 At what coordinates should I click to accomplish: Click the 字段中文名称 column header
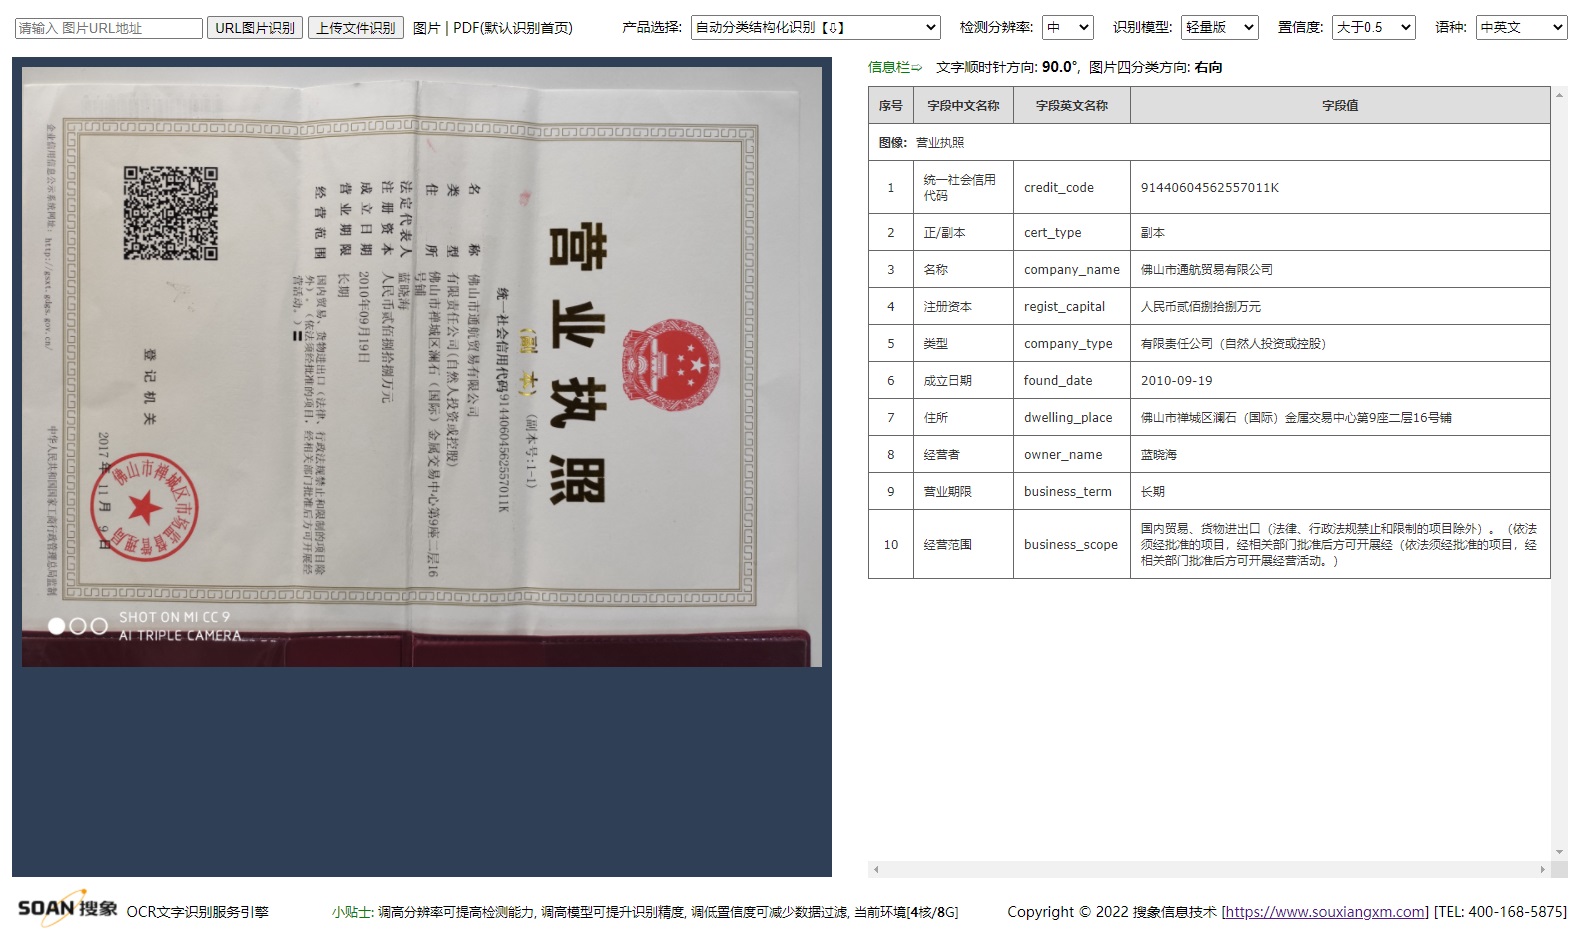tap(963, 105)
